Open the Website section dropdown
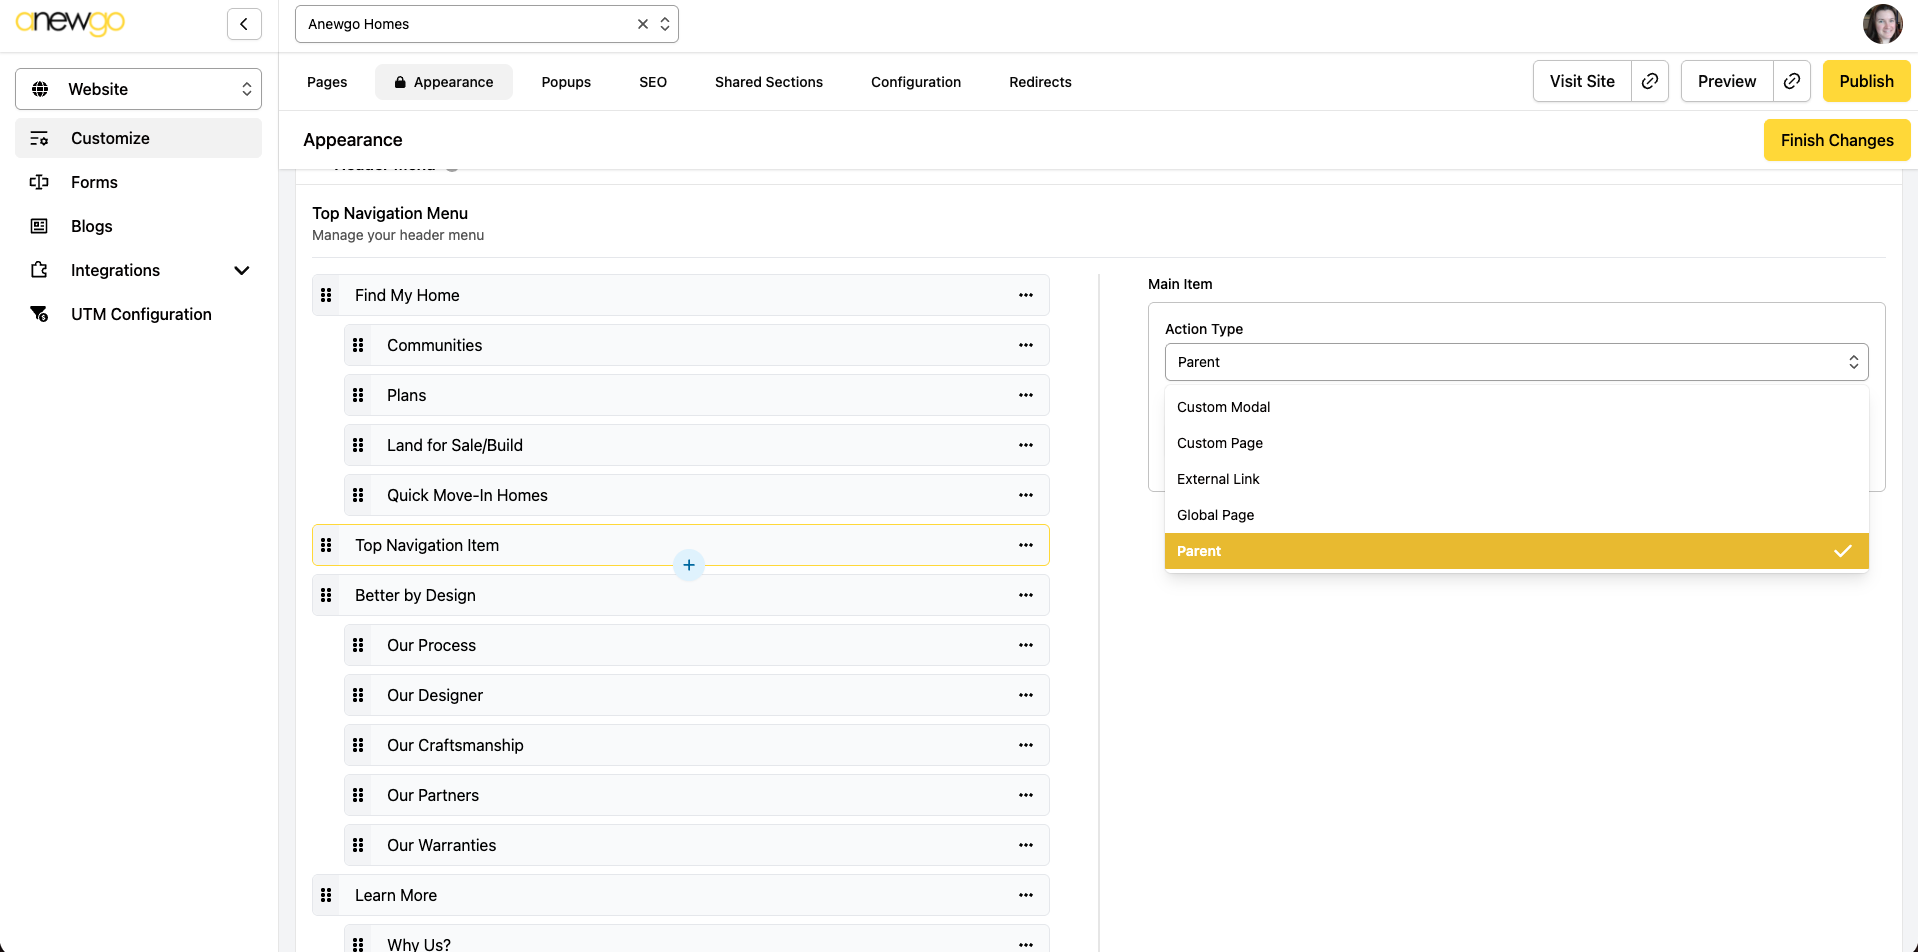Image resolution: width=1918 pixels, height=952 pixels. (x=138, y=89)
